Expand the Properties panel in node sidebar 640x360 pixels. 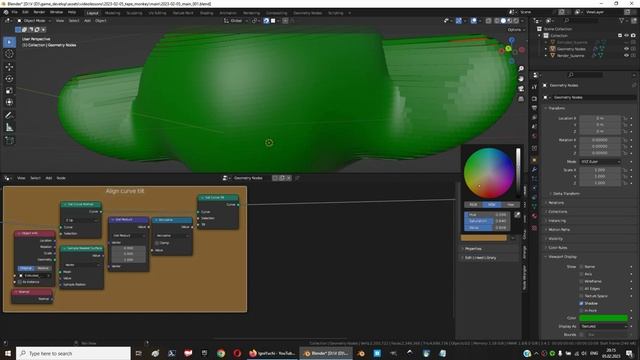point(473,249)
